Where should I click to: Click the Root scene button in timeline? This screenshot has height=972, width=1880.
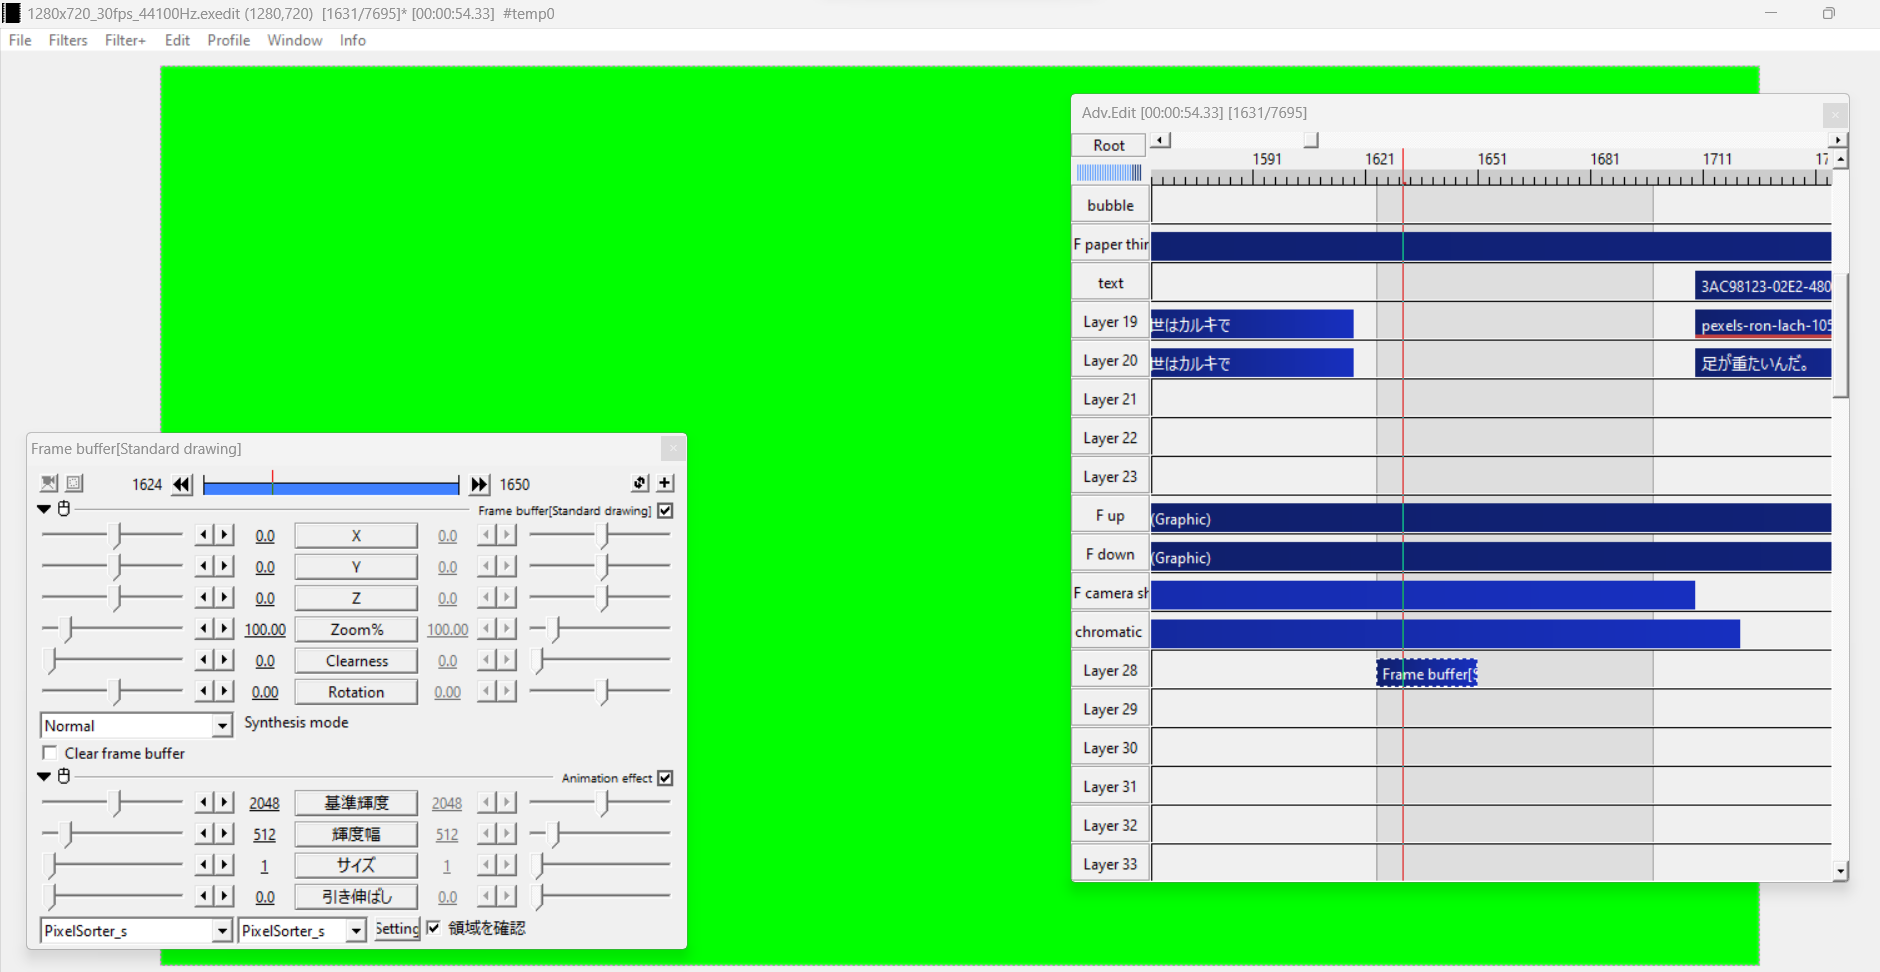[x=1109, y=145]
